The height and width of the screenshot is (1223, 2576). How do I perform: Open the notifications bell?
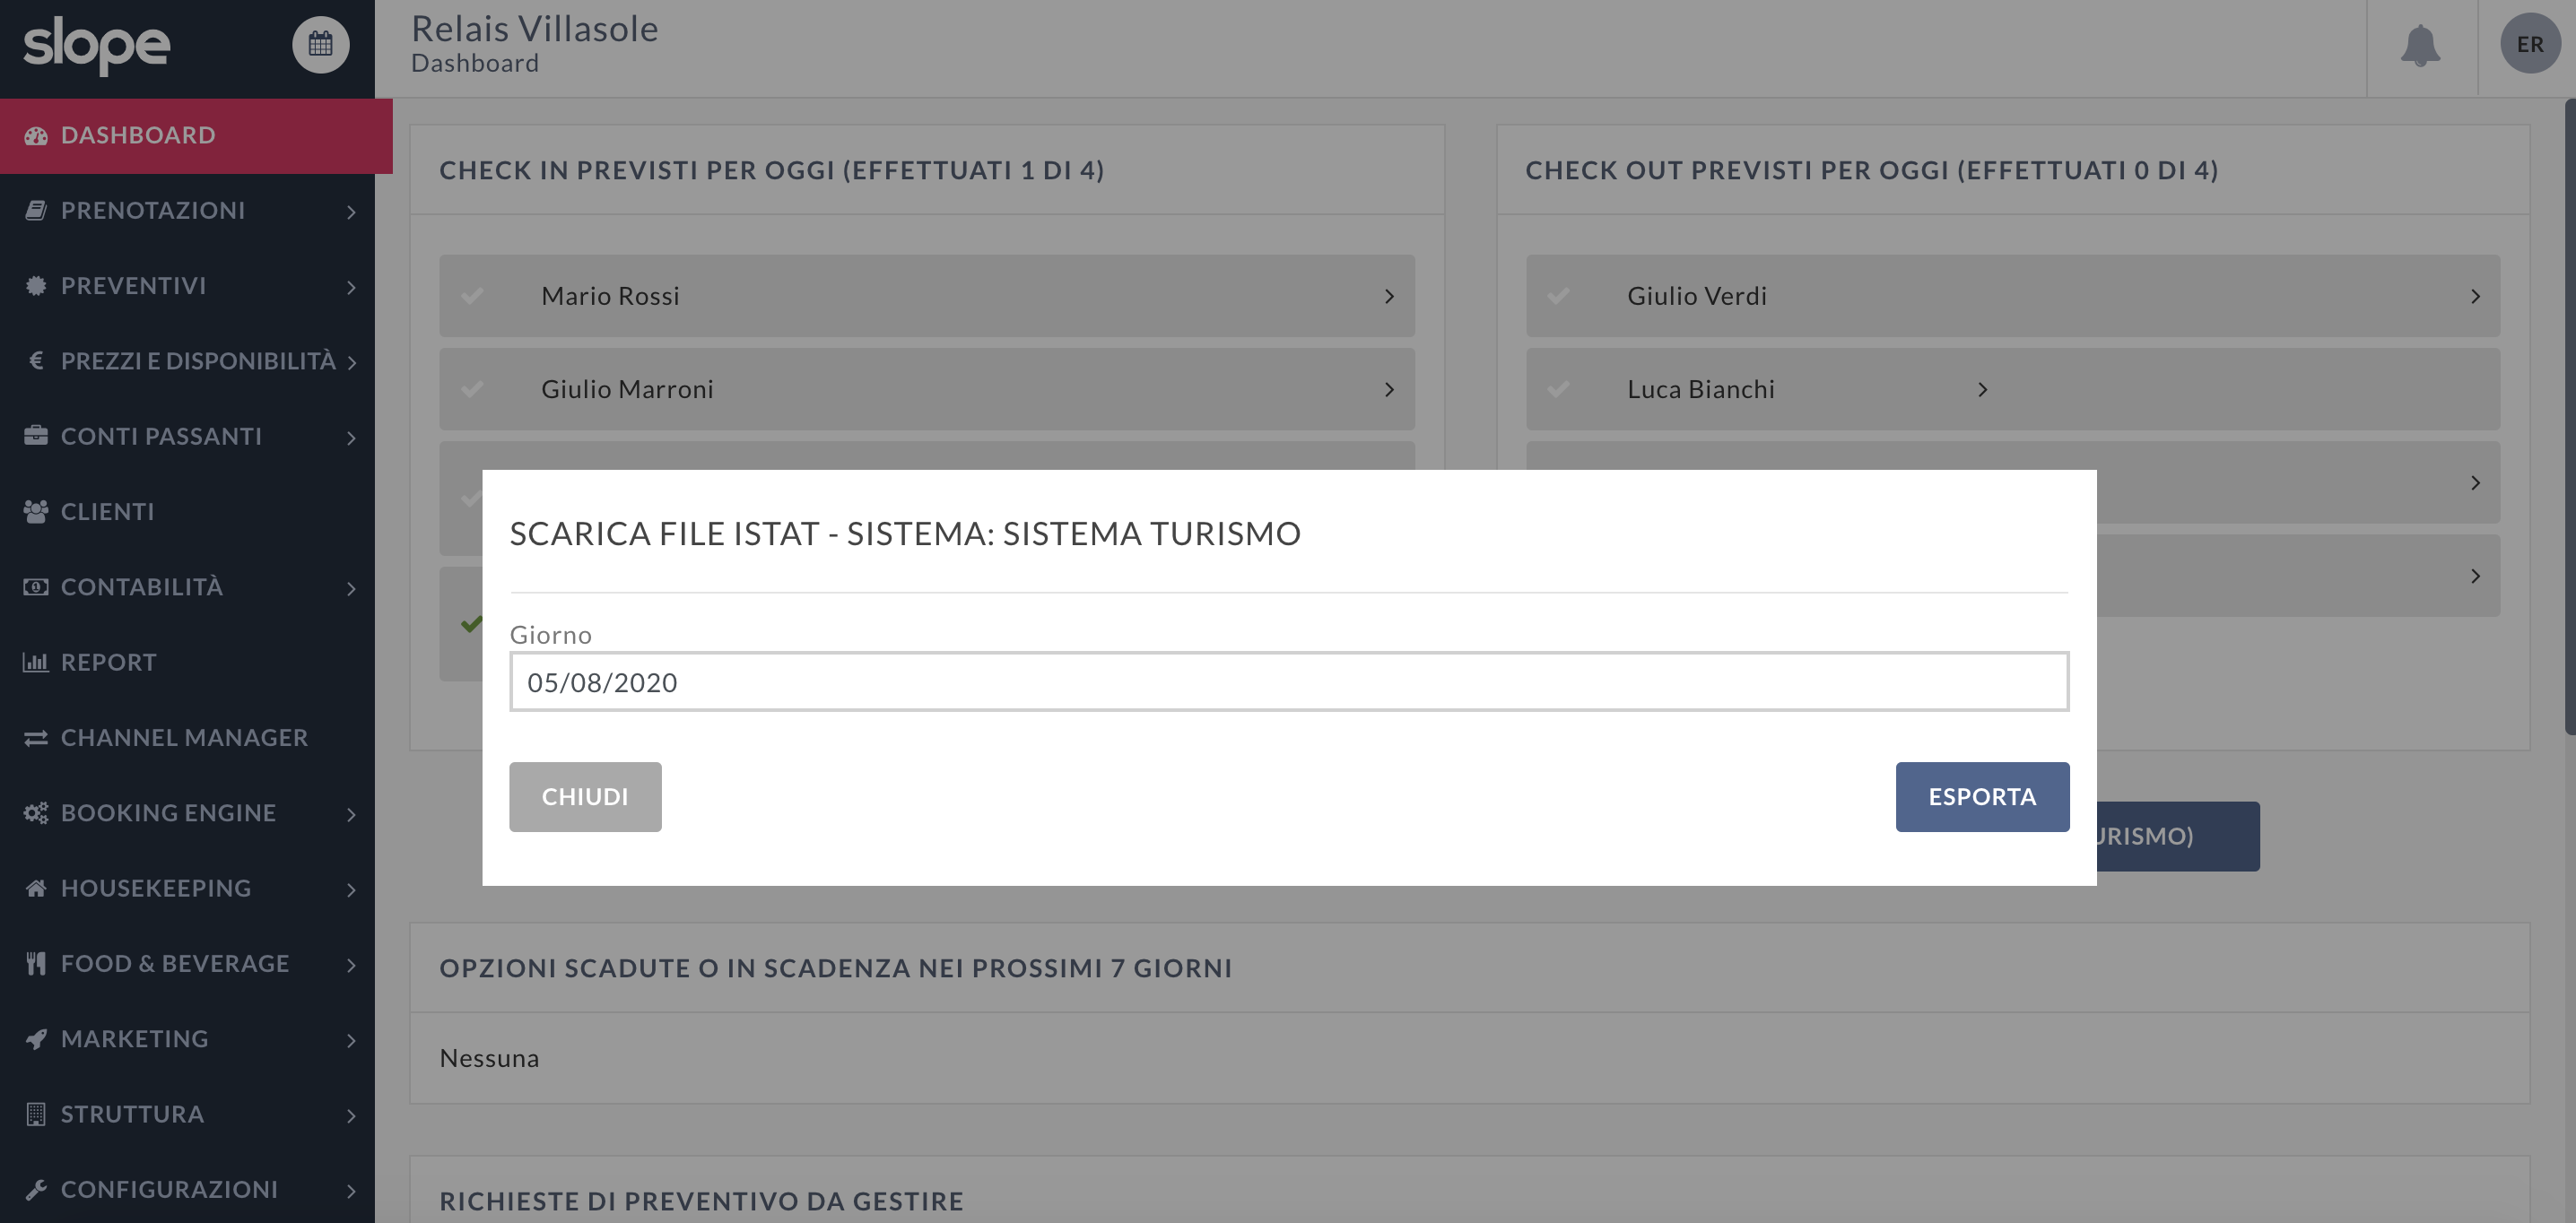click(x=2420, y=45)
